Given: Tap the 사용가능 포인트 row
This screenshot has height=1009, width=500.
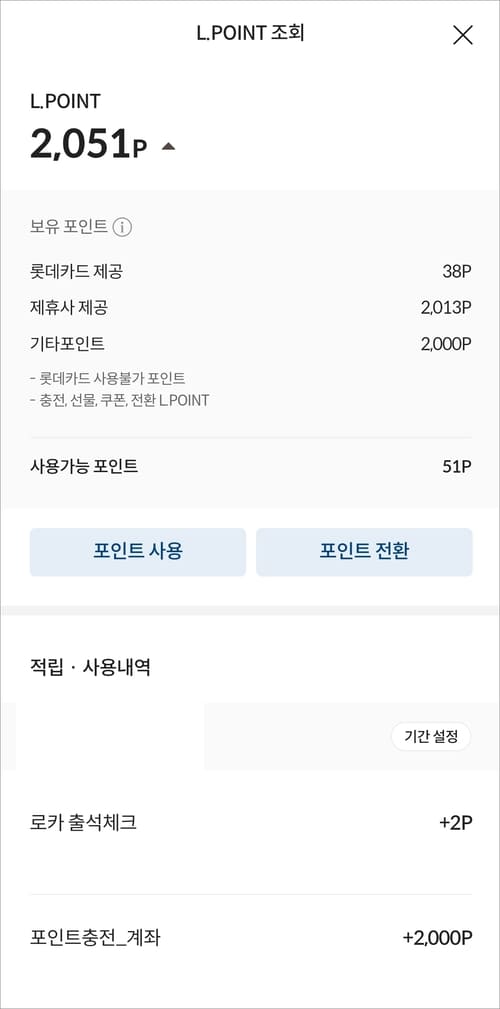Looking at the screenshot, I should coord(251,467).
